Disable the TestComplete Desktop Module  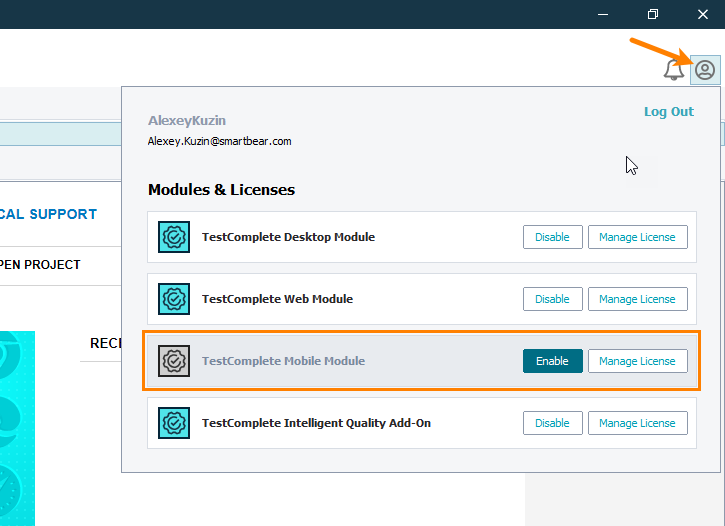click(553, 237)
